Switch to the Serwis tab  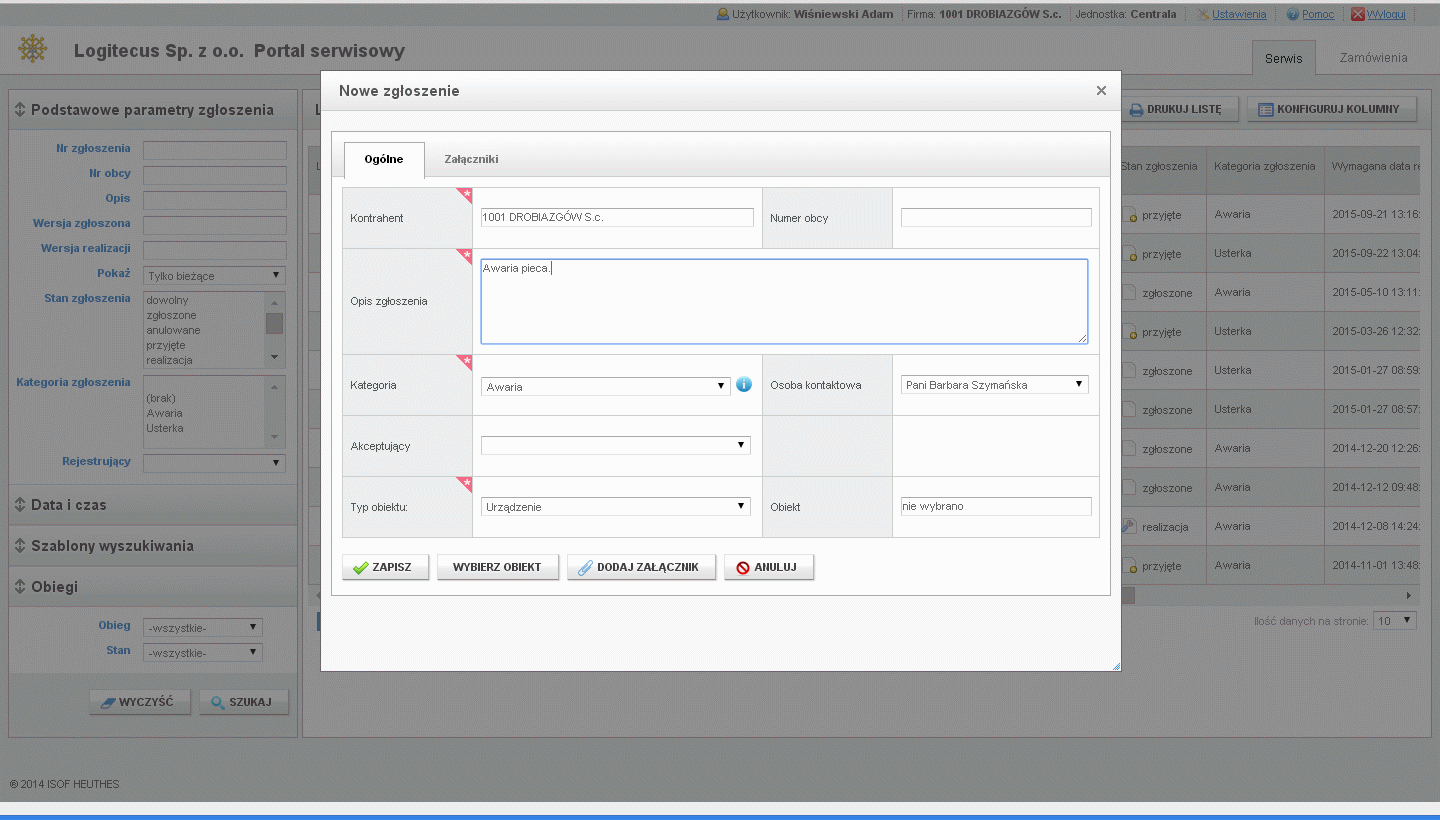1284,58
